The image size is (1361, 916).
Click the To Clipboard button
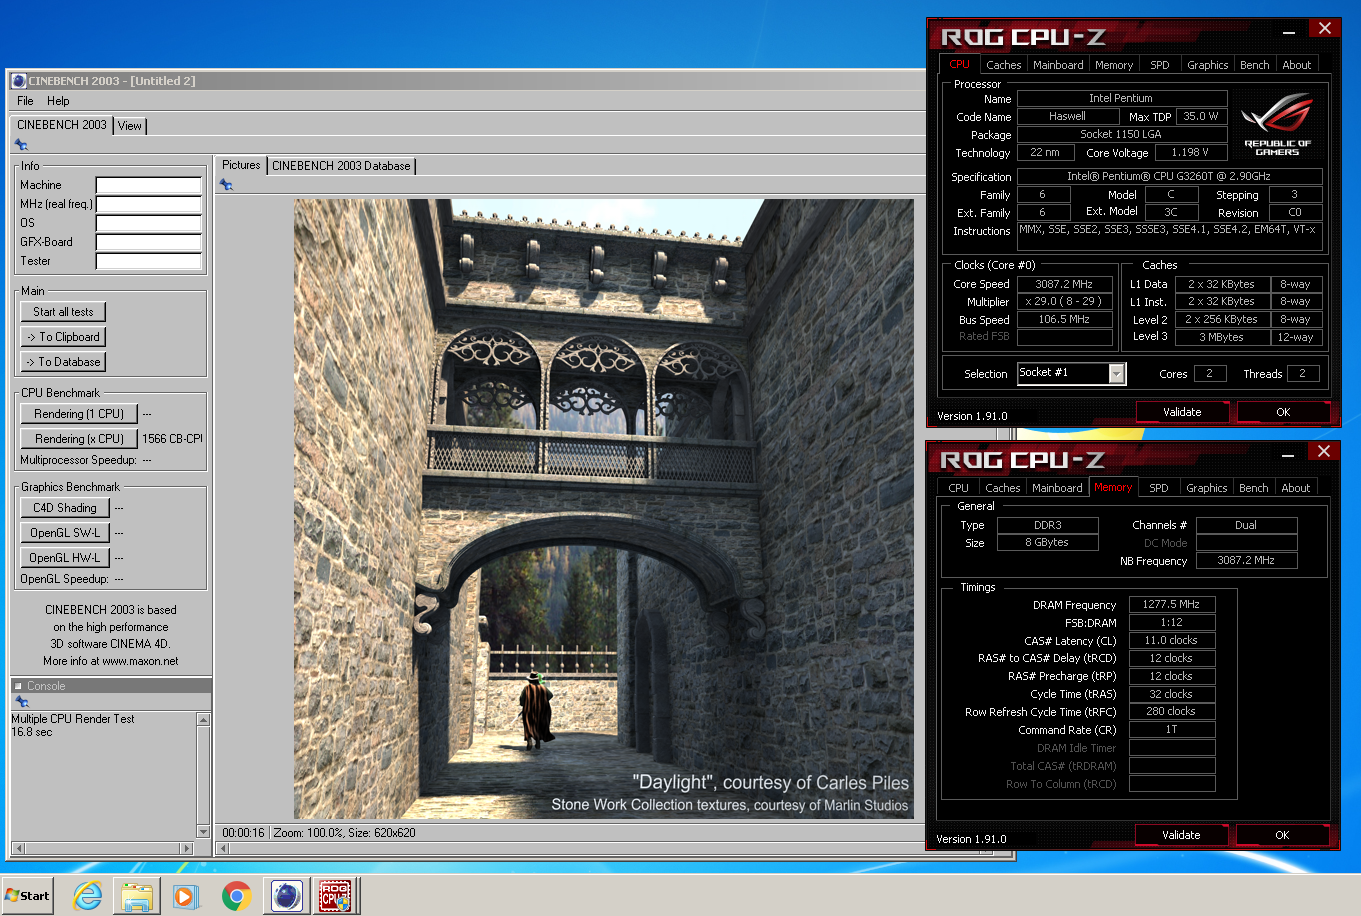tap(63, 337)
